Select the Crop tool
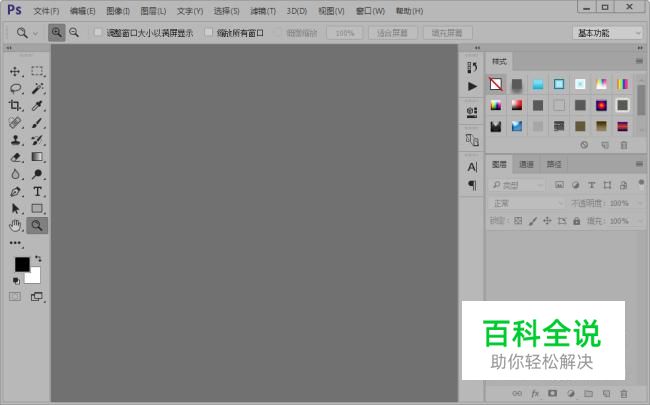 click(15, 105)
